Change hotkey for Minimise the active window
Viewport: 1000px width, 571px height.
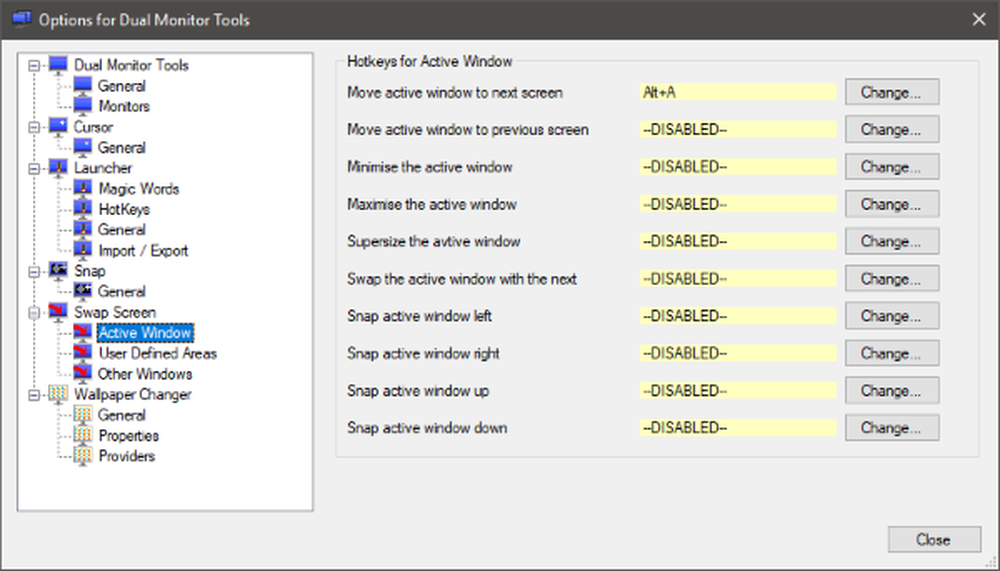coord(891,167)
